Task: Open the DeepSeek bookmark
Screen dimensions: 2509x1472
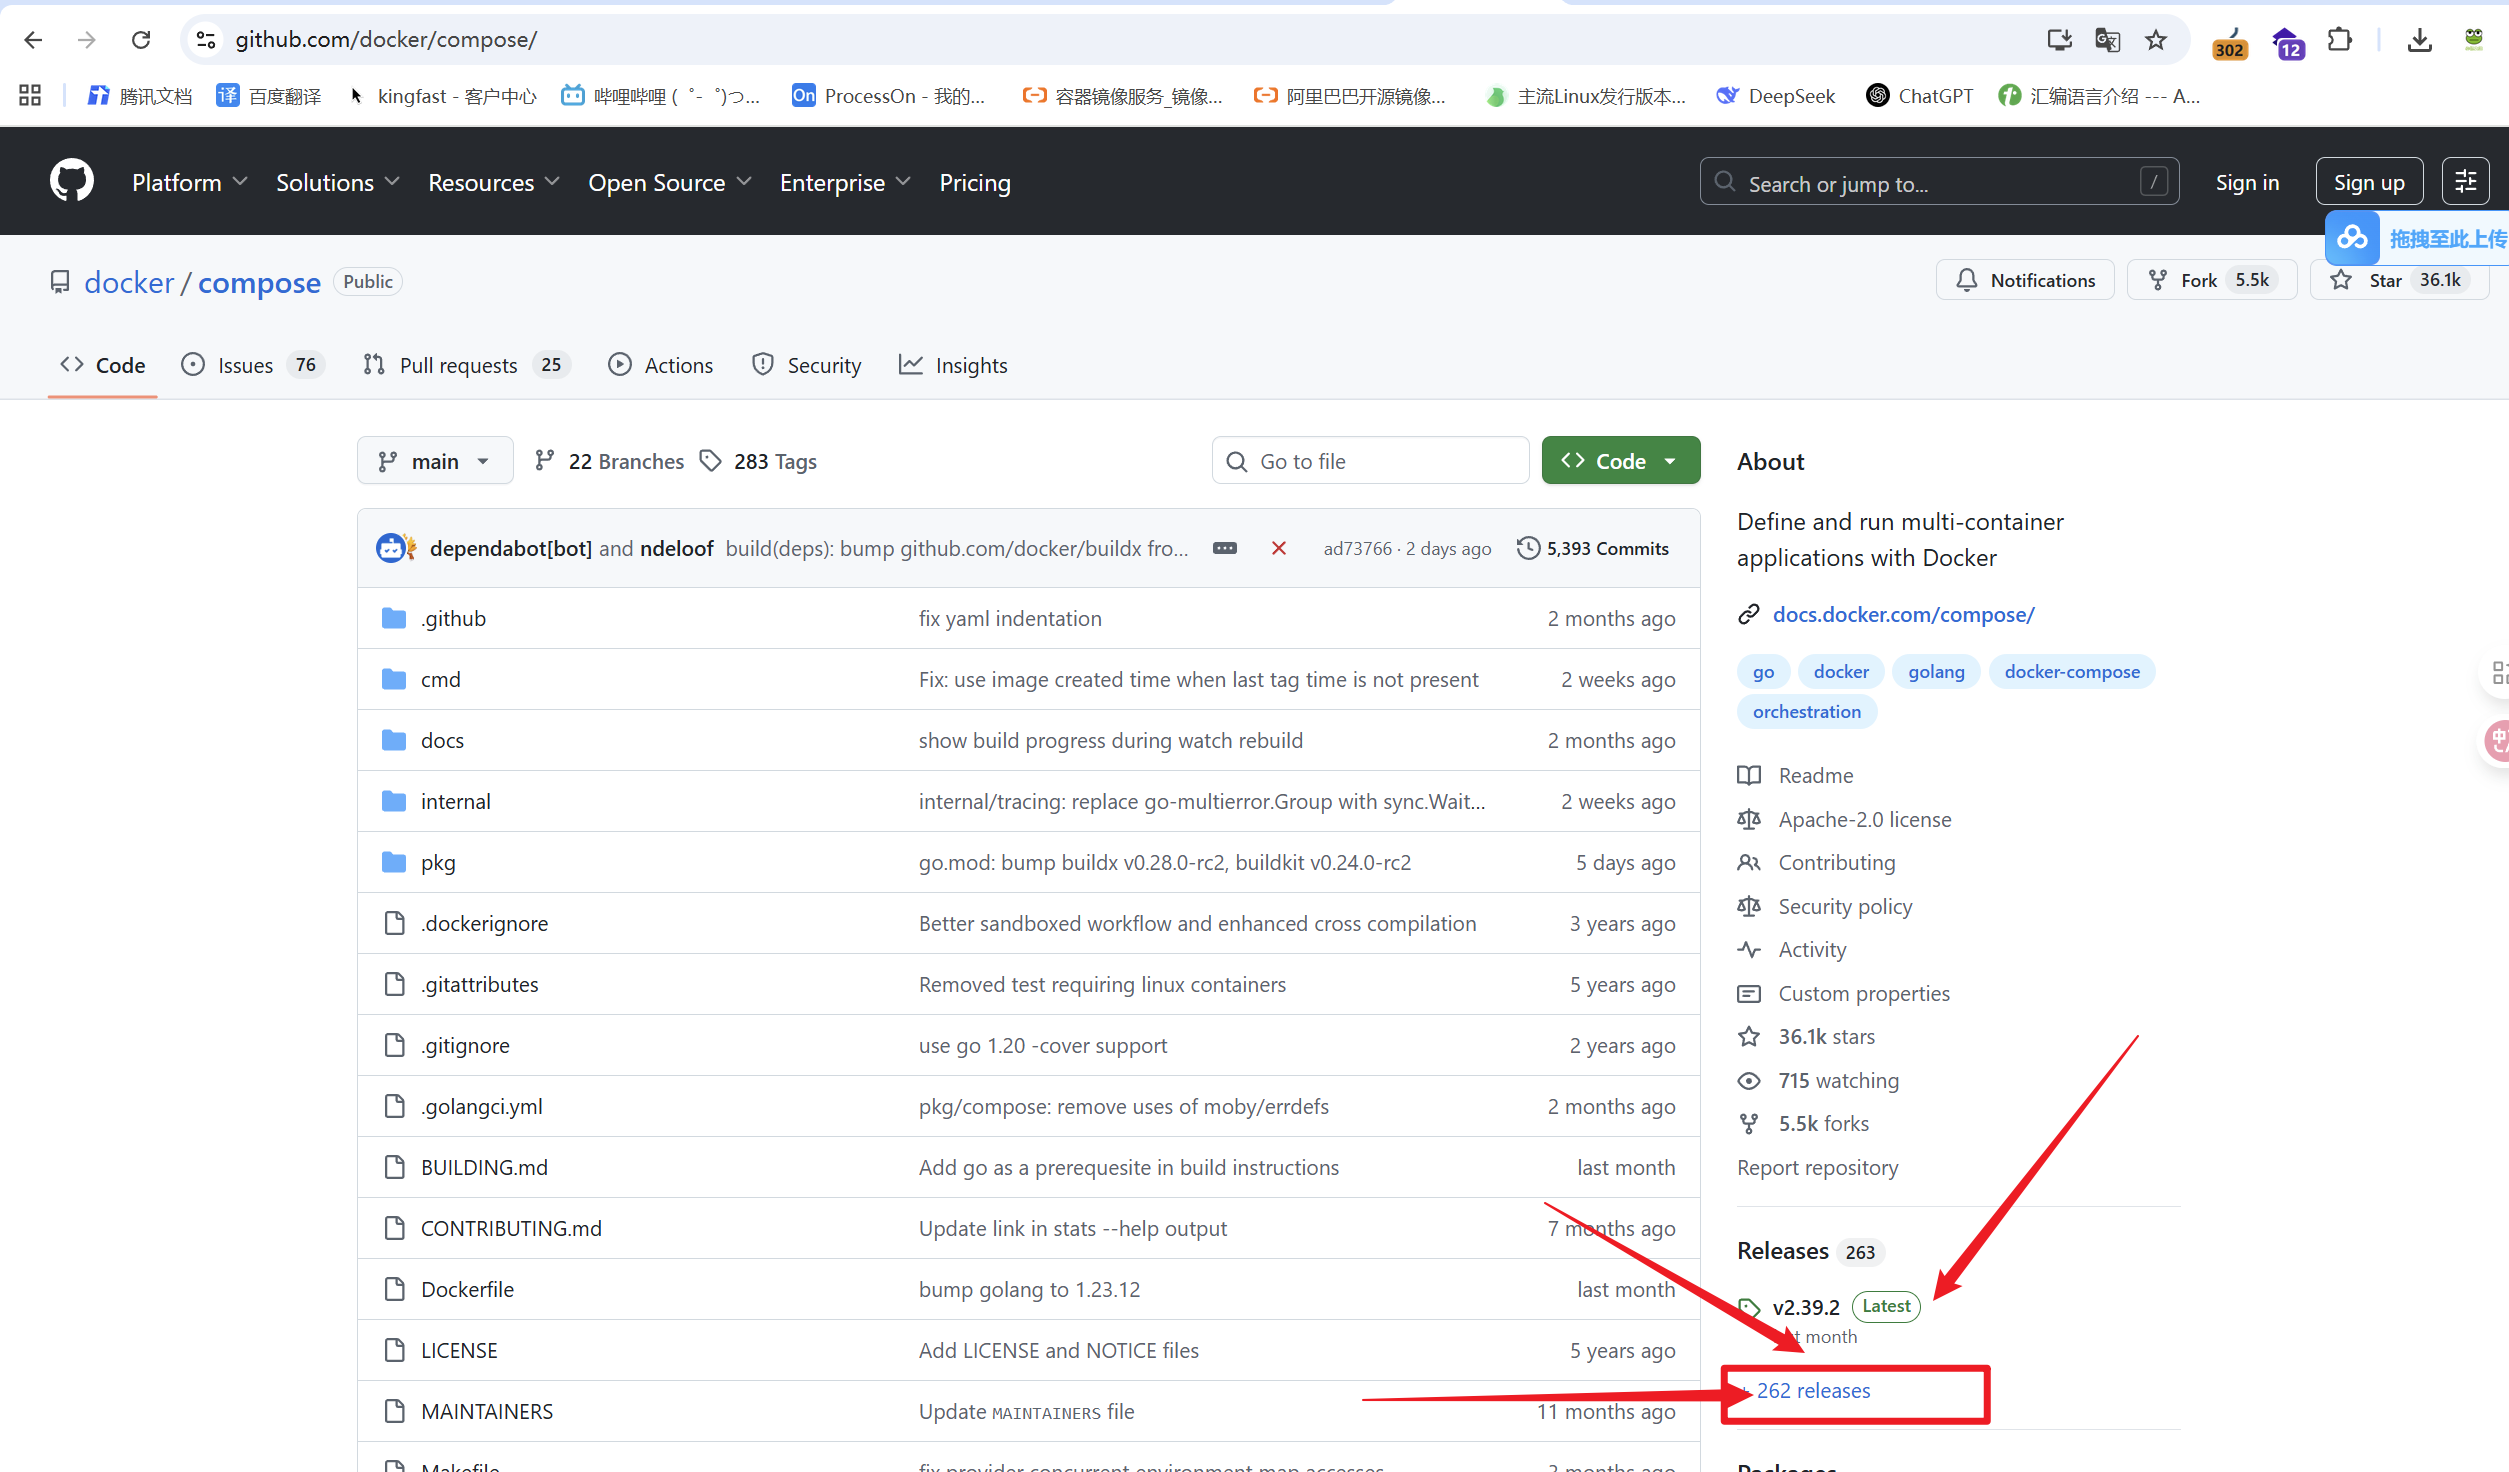Action: click(x=1776, y=96)
